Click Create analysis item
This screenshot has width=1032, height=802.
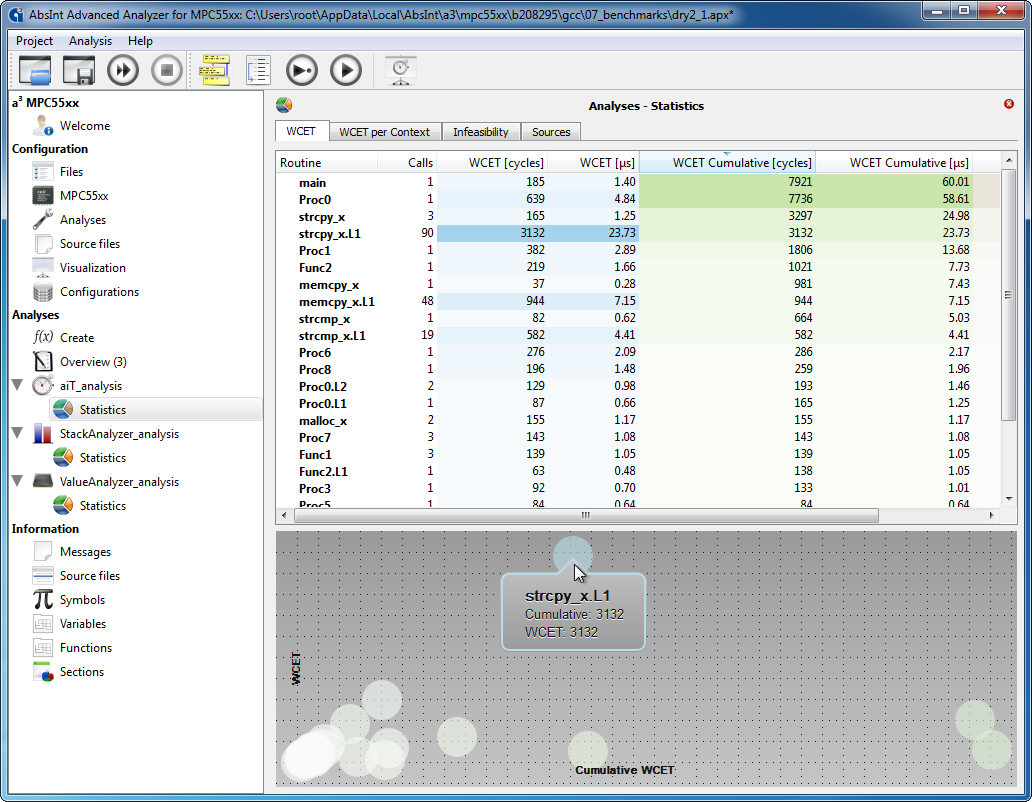[77, 338]
